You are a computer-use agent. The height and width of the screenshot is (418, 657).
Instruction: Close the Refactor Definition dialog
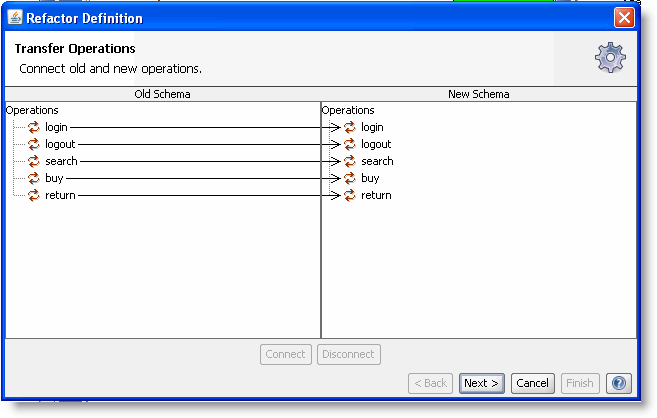click(x=624, y=18)
